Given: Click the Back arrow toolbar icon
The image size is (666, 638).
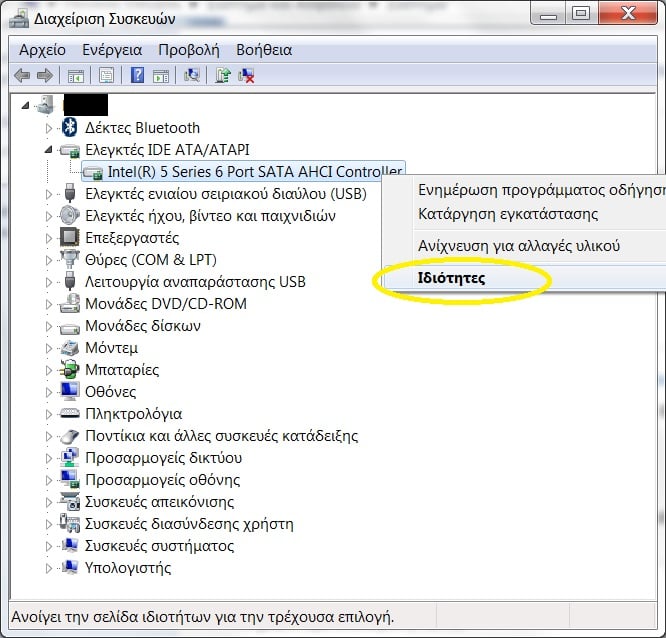Looking at the screenshot, I should 22,76.
